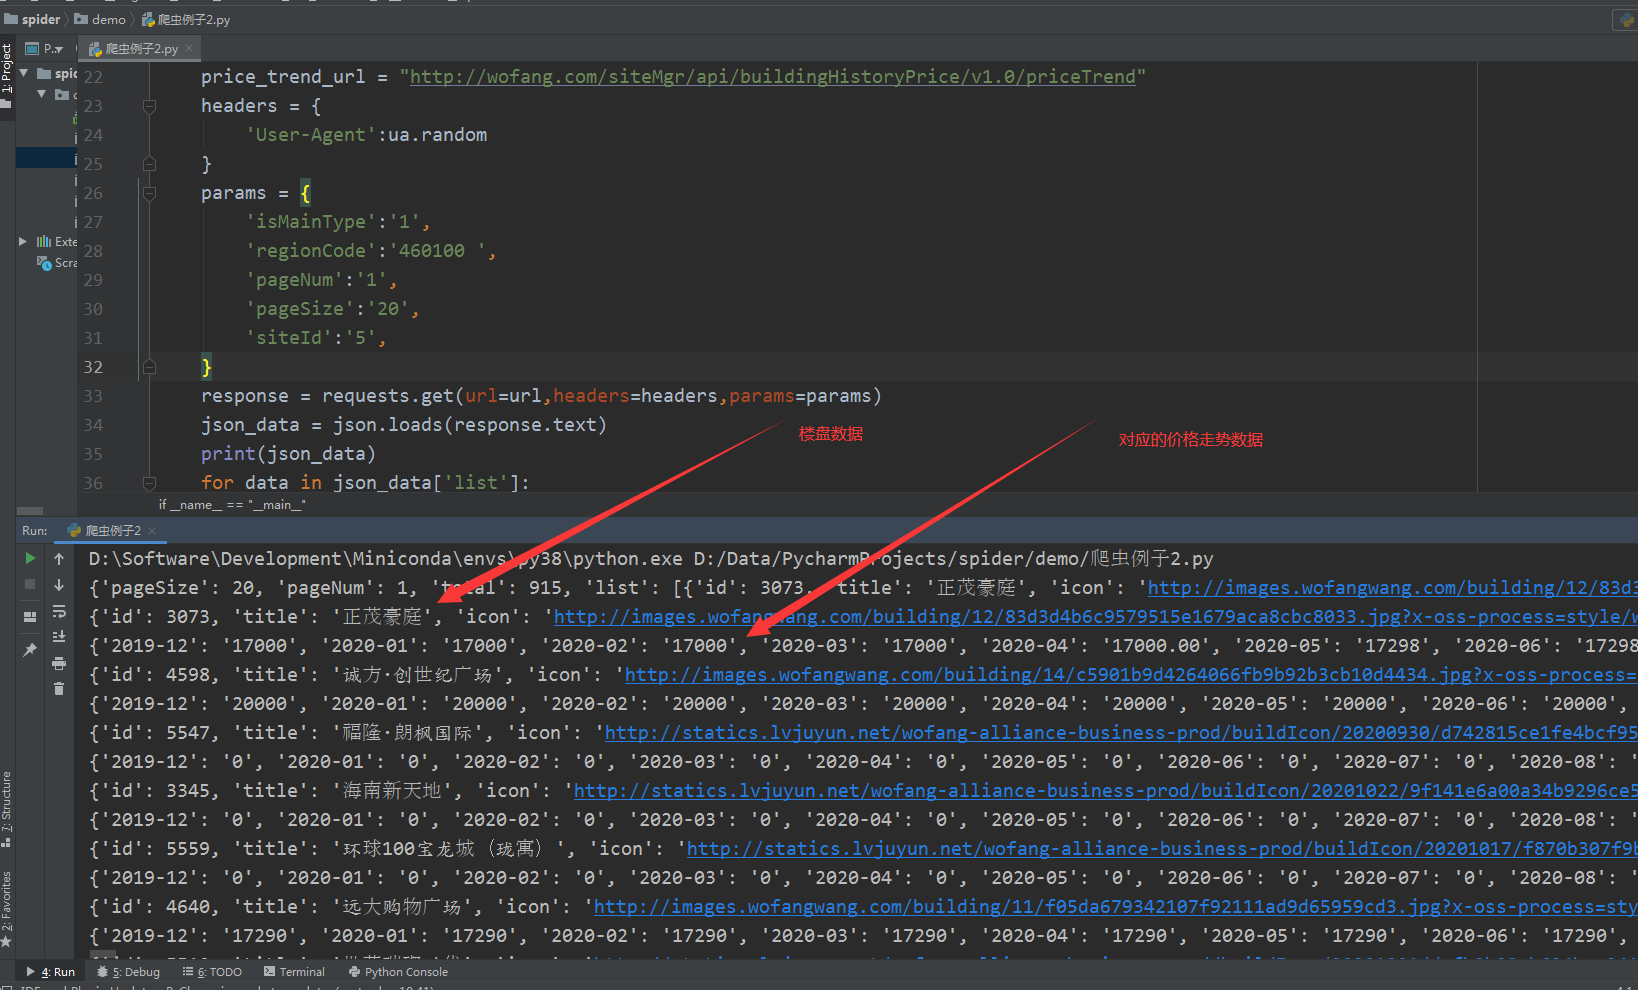The width and height of the screenshot is (1638, 990).
Task: Click 'Run:' label in run panel
Action: [x=35, y=531]
